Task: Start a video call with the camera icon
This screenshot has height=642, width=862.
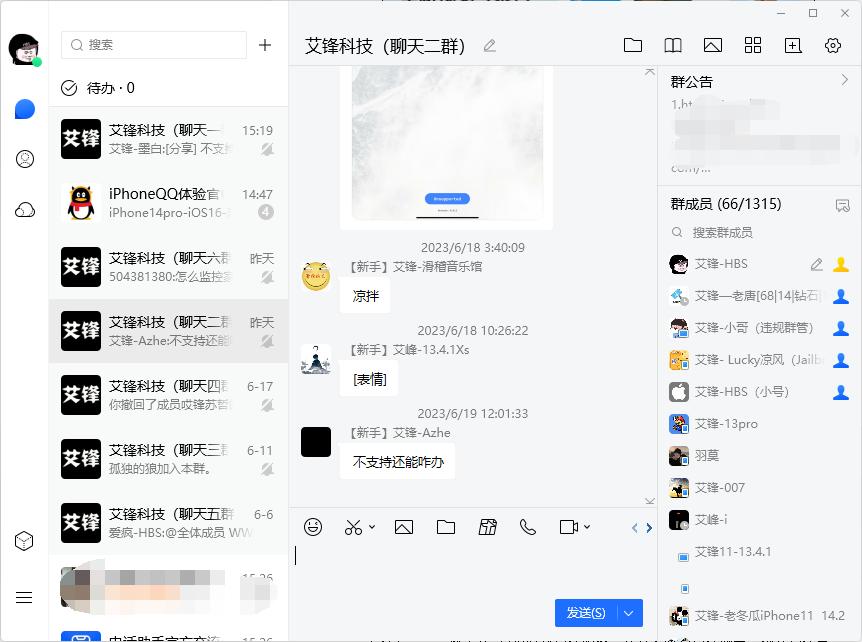Action: (x=566, y=527)
